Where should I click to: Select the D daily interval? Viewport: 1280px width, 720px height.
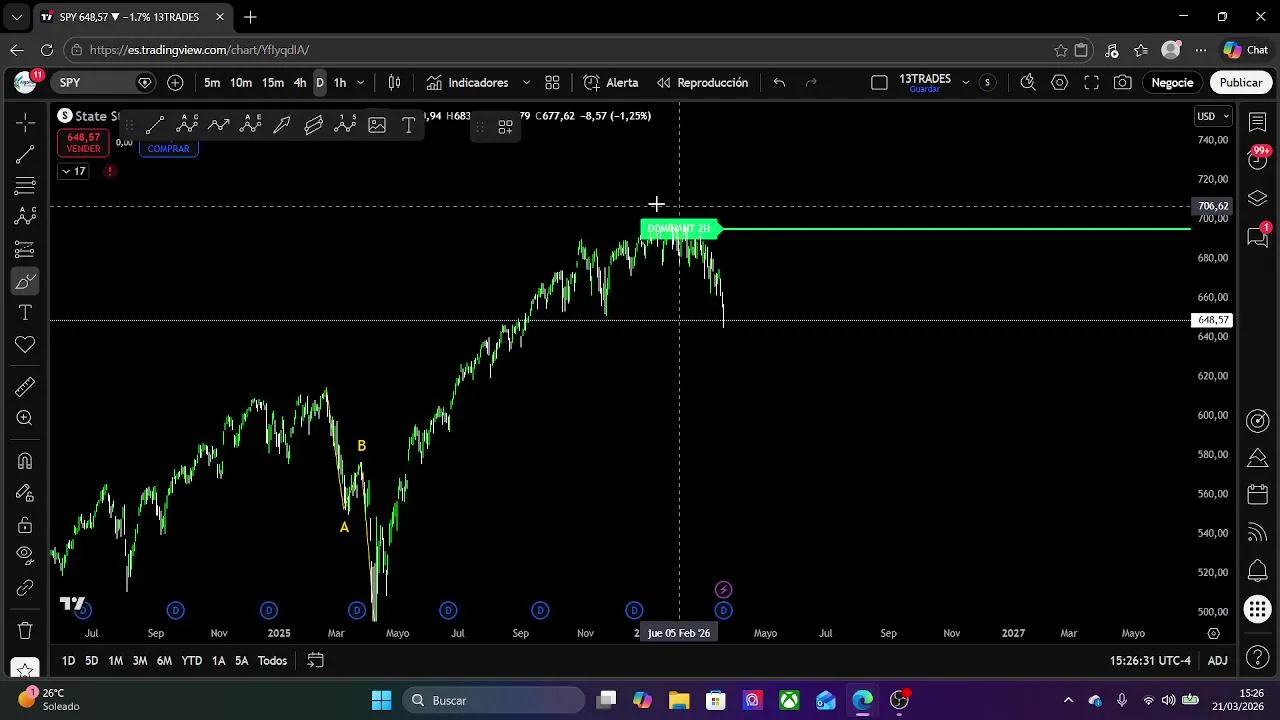pyautogui.click(x=320, y=83)
